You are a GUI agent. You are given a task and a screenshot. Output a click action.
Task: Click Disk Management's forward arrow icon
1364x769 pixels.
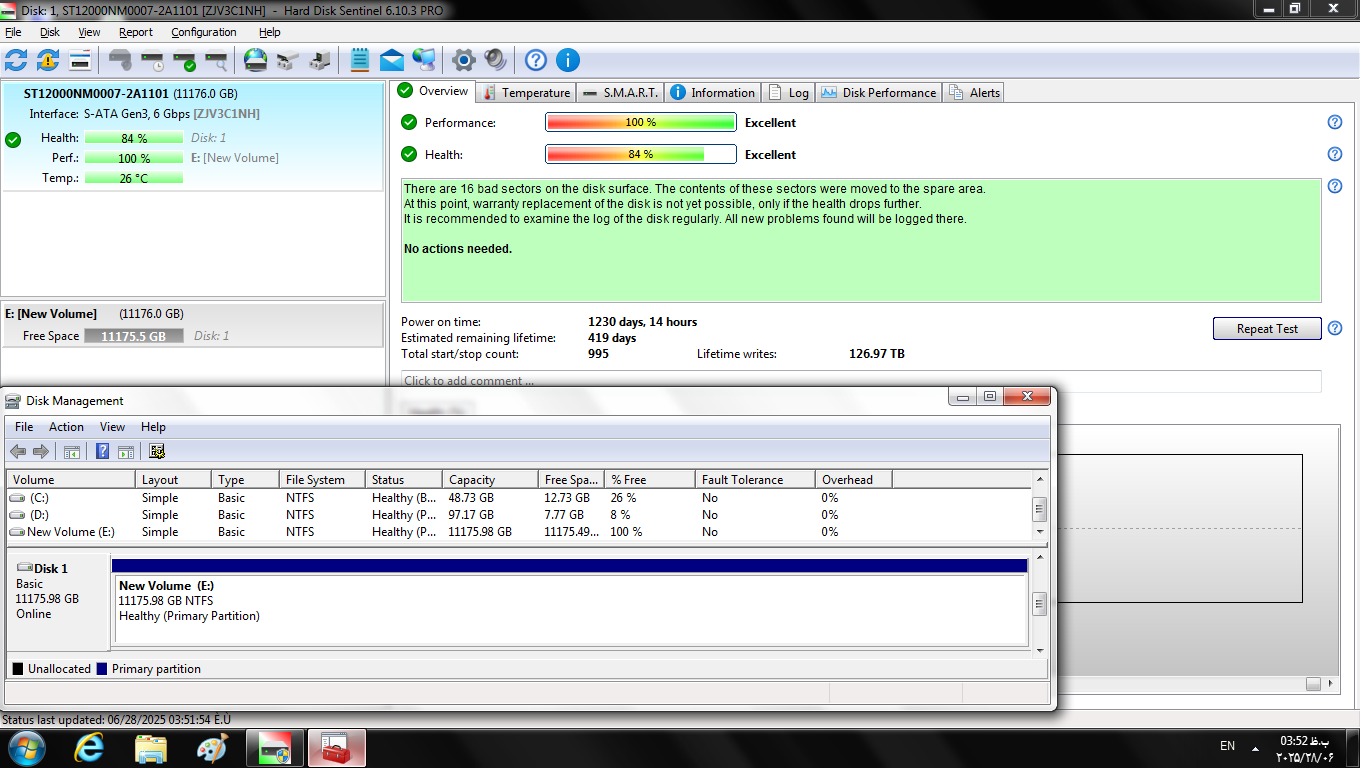pos(41,451)
